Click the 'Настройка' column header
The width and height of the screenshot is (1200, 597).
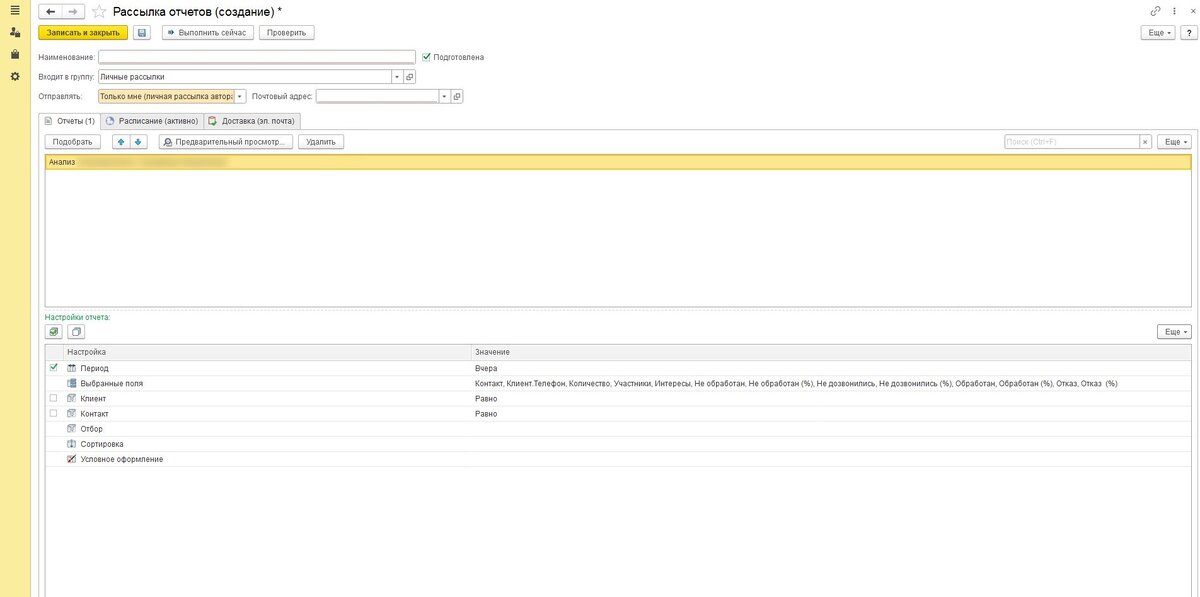pyautogui.click(x=267, y=352)
